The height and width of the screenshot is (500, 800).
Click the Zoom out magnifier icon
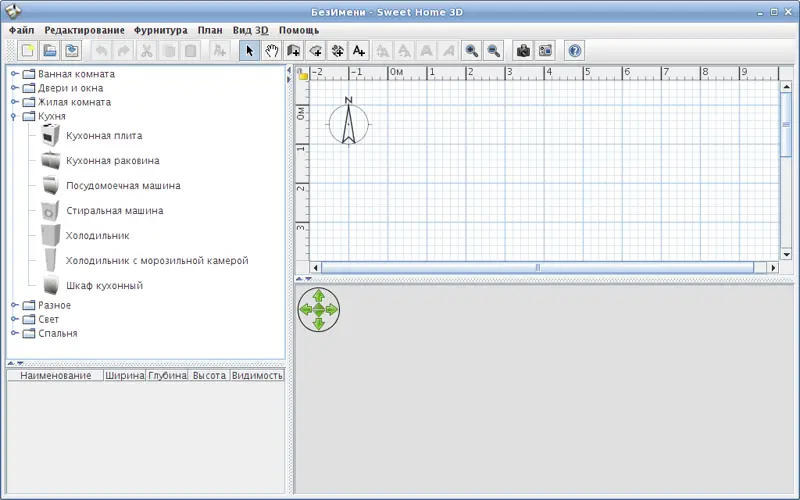click(493, 51)
